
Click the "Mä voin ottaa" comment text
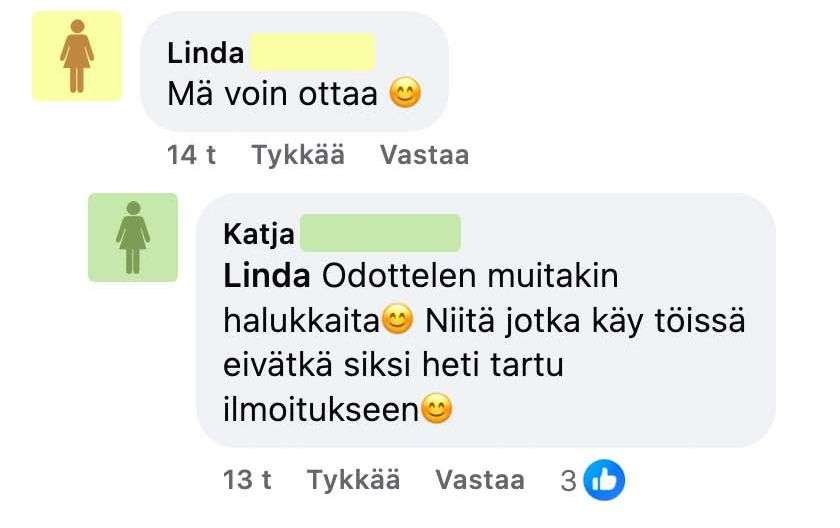272,95
